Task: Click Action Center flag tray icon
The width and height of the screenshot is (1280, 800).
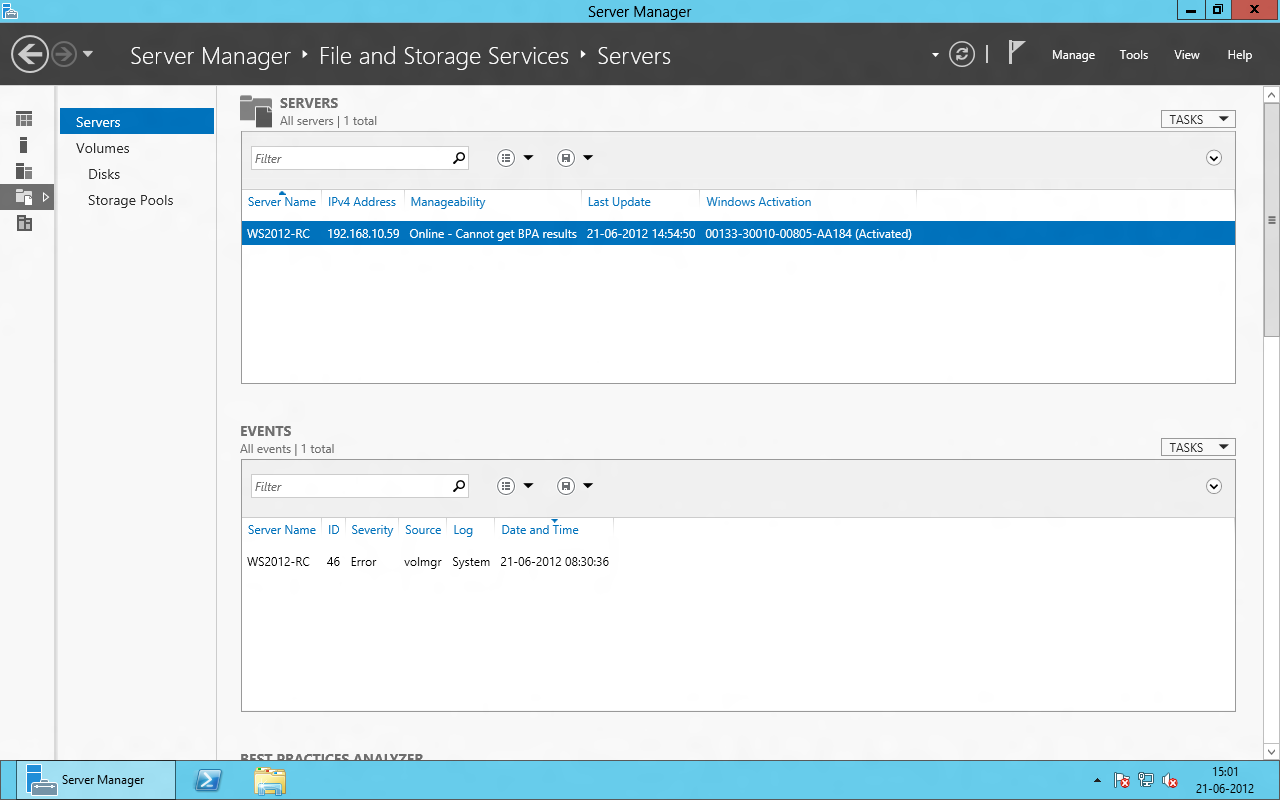Action: point(1122,780)
